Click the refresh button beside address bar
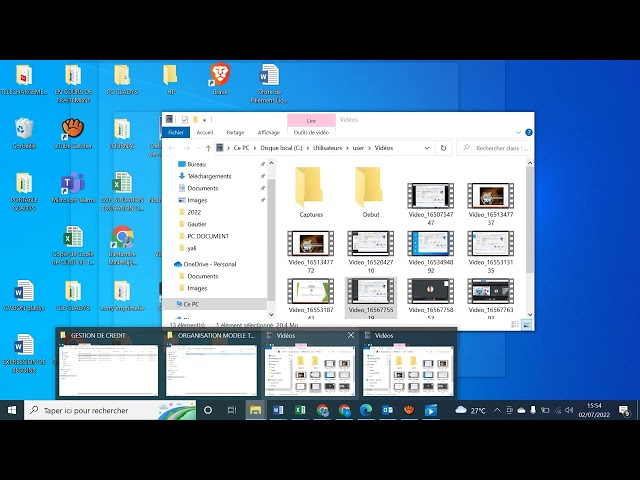Viewport: 640px width, 480px height. click(444, 148)
